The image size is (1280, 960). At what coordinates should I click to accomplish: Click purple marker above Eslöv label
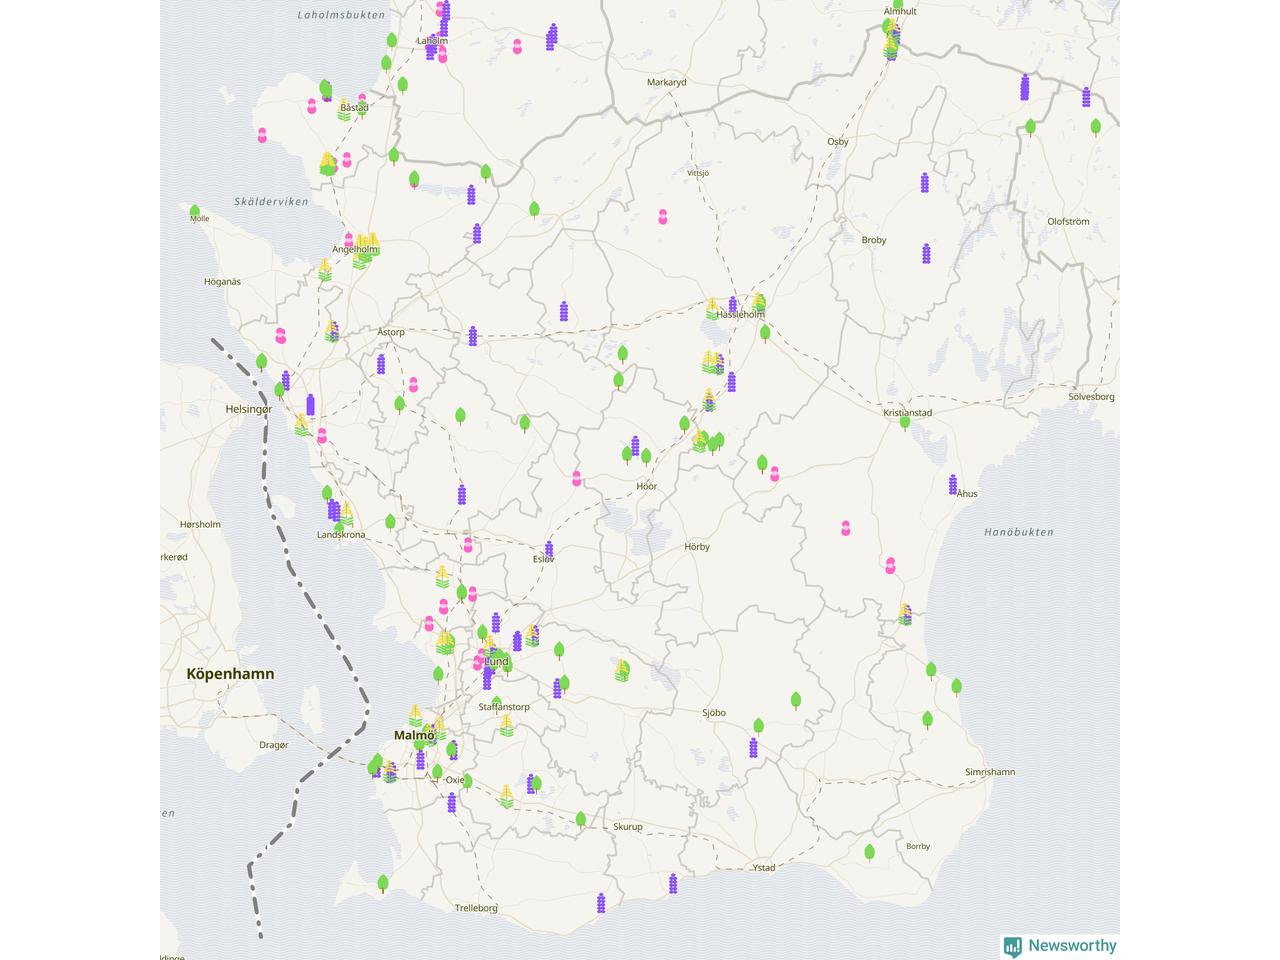[x=549, y=549]
